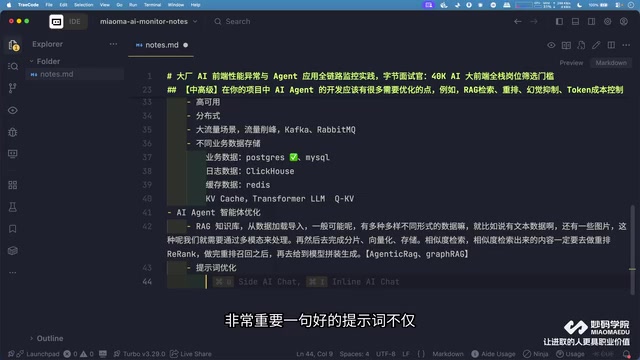The width and height of the screenshot is (640, 360).
Task: Switch to the Preview mode
Action: [571, 63]
